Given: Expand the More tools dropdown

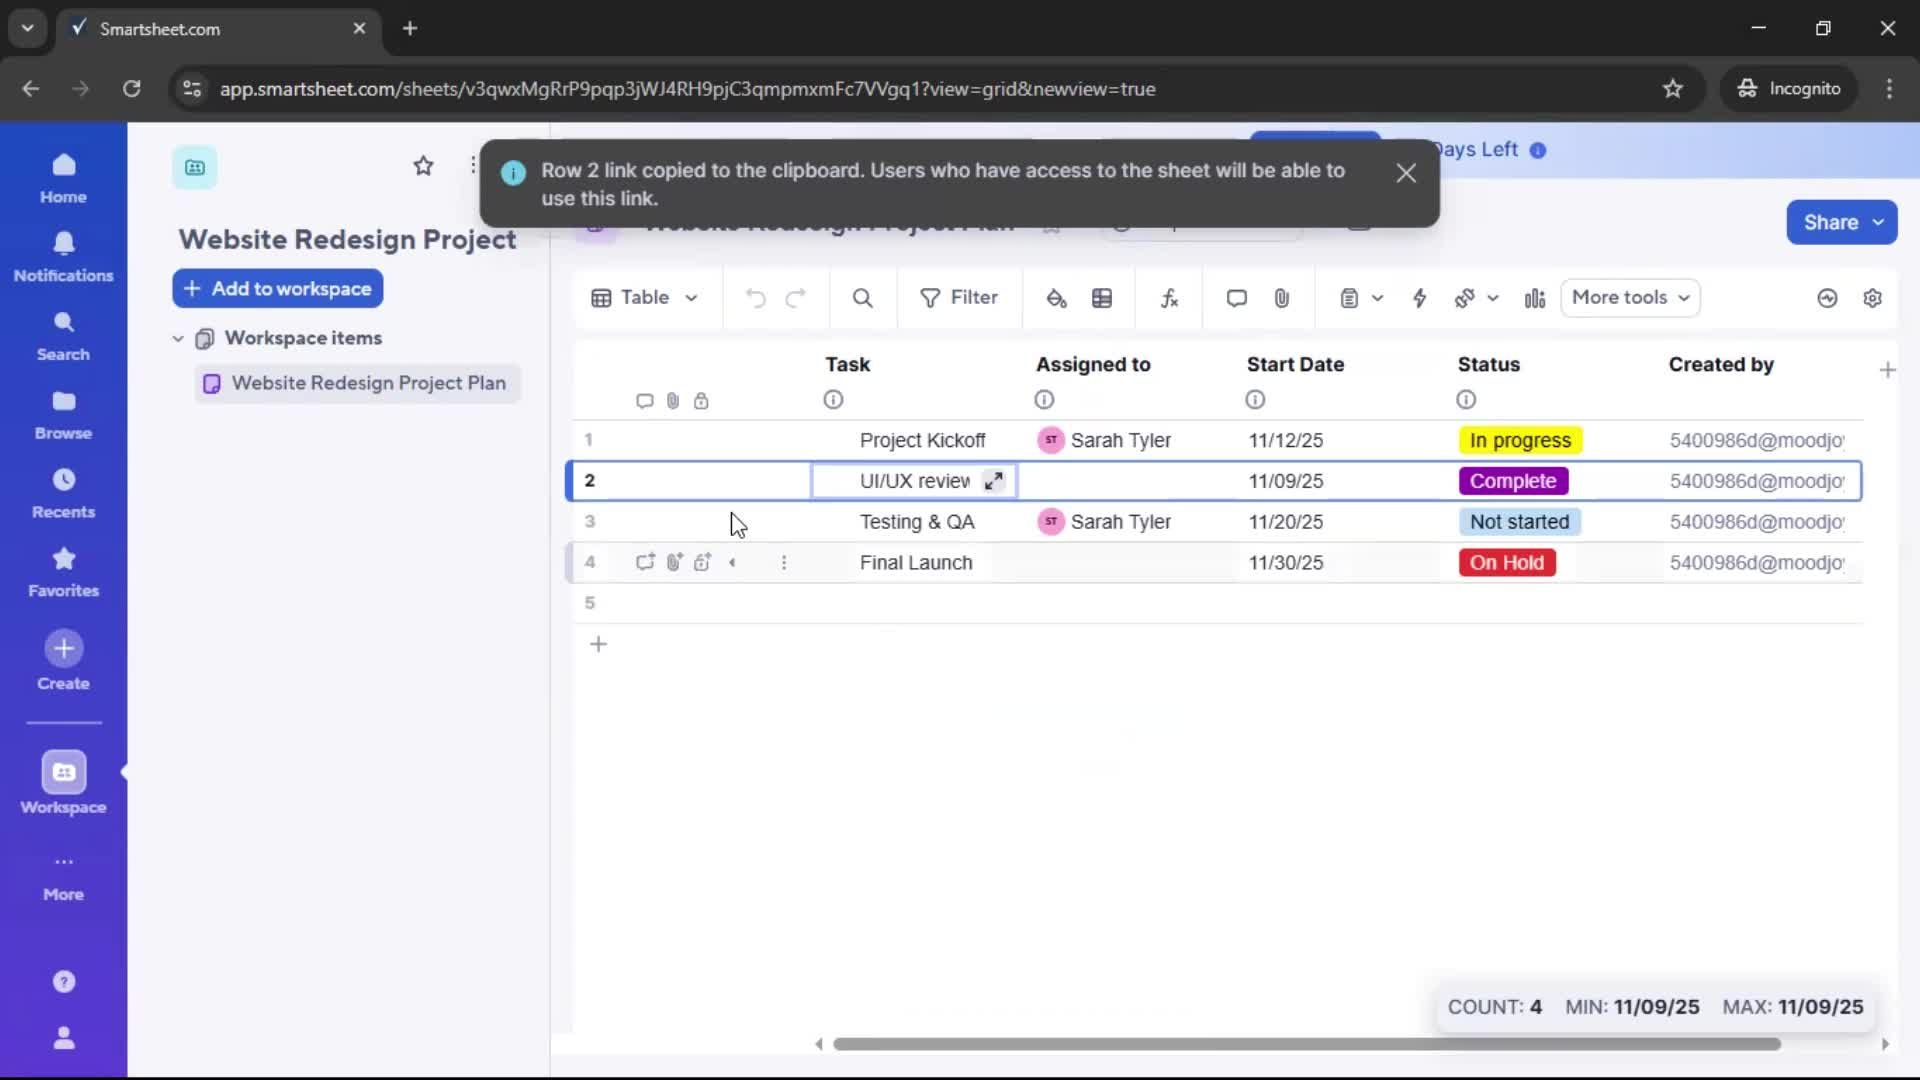Looking at the screenshot, I should (x=1629, y=298).
